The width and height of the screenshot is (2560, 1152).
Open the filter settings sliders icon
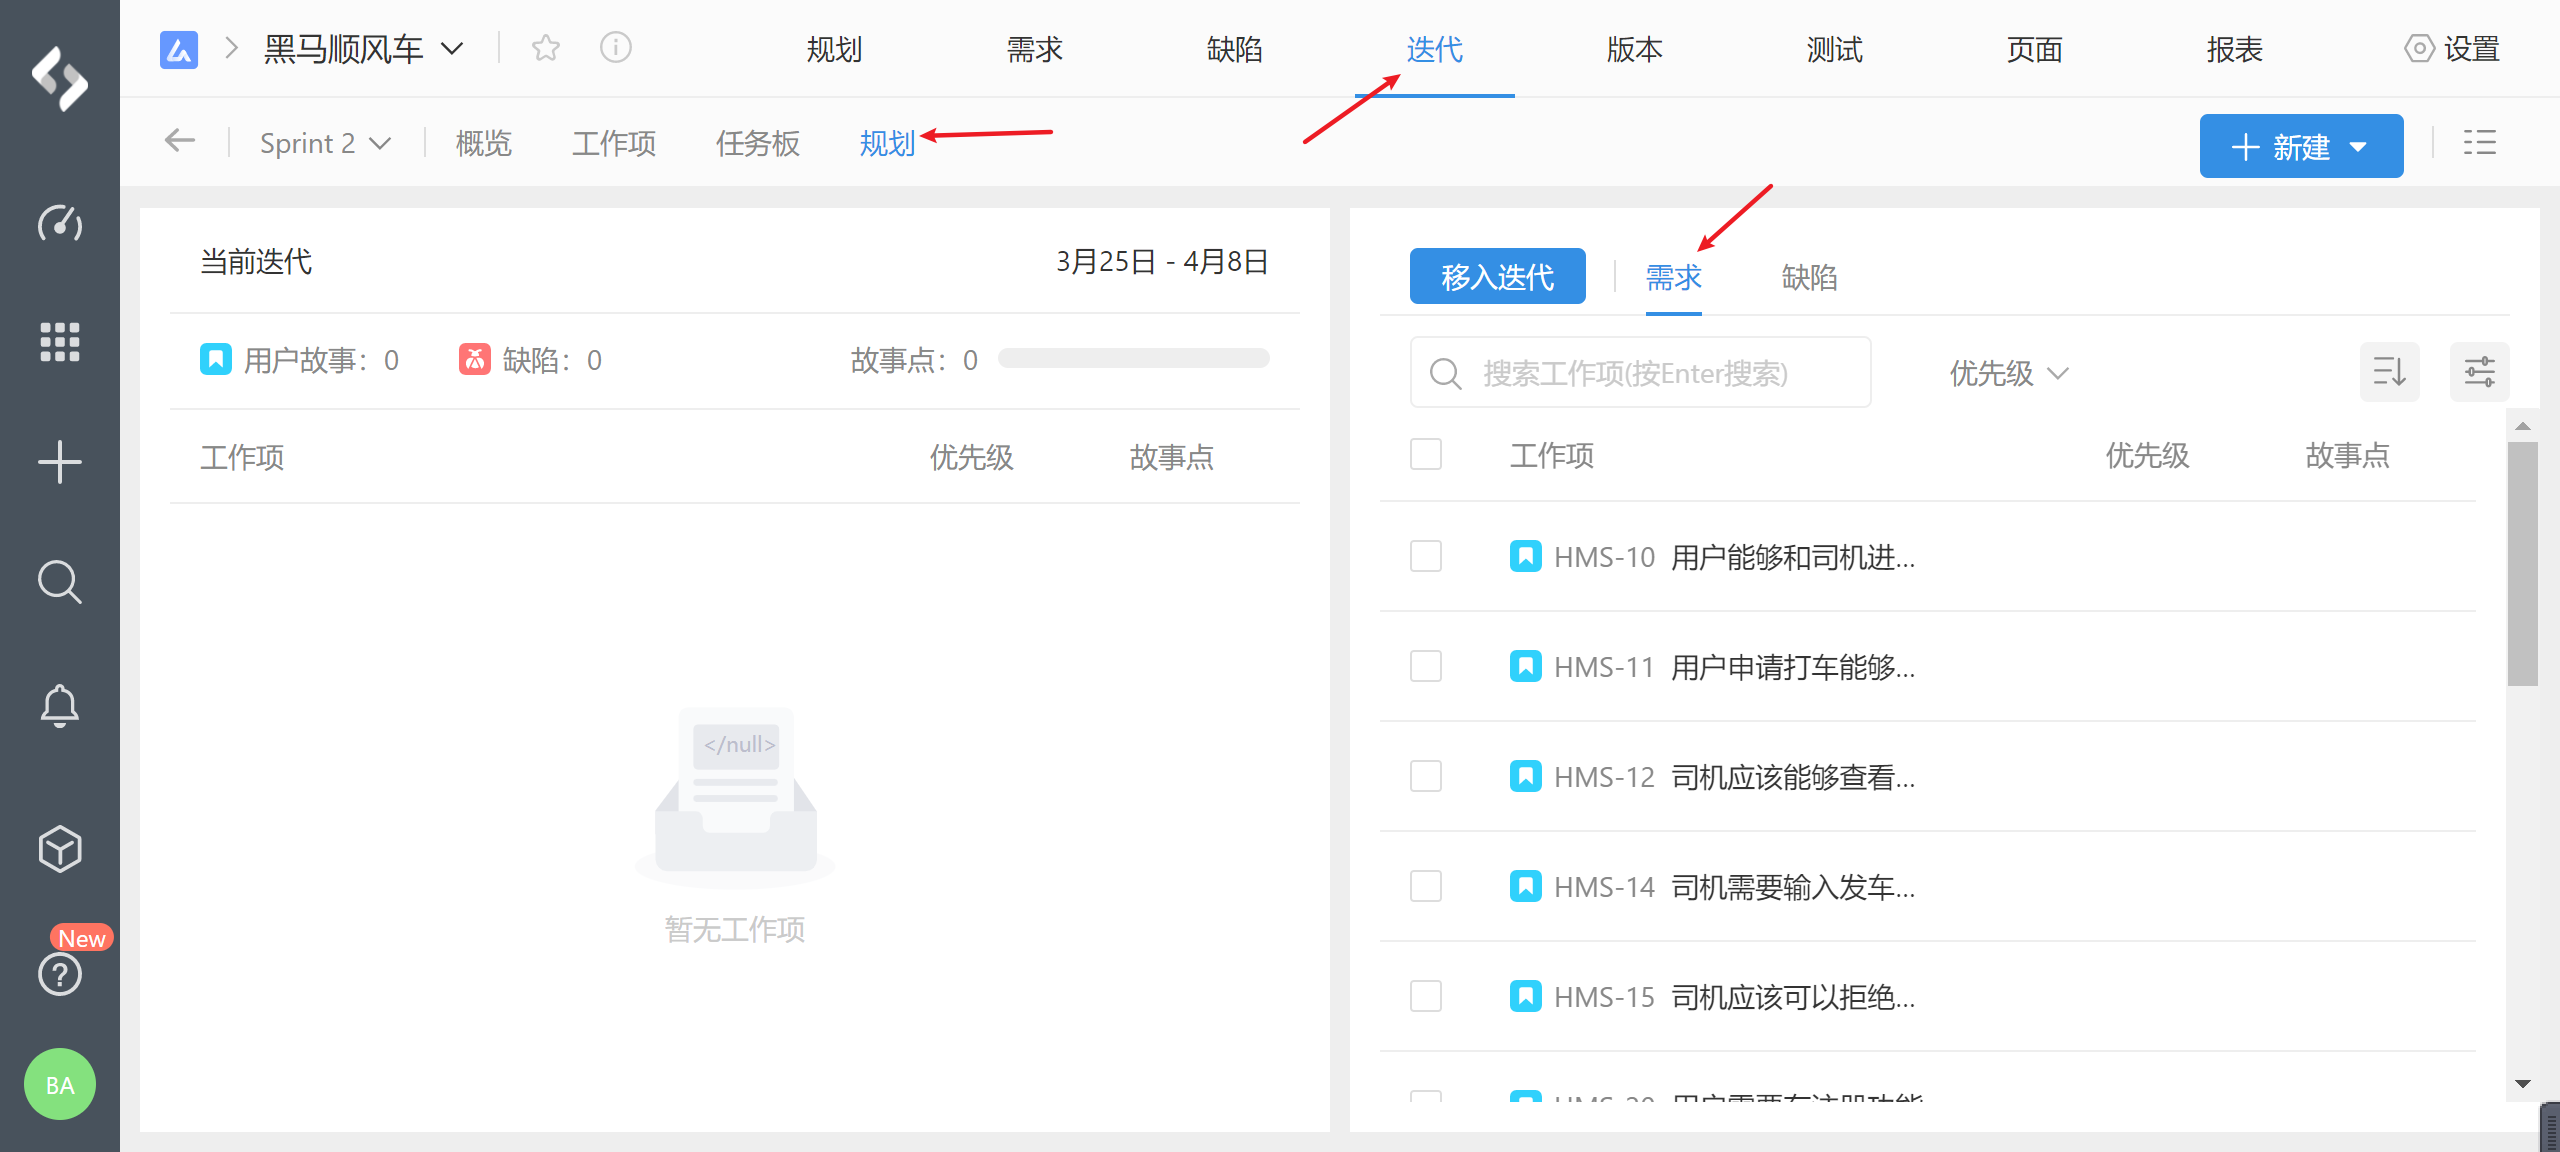click(x=2479, y=372)
